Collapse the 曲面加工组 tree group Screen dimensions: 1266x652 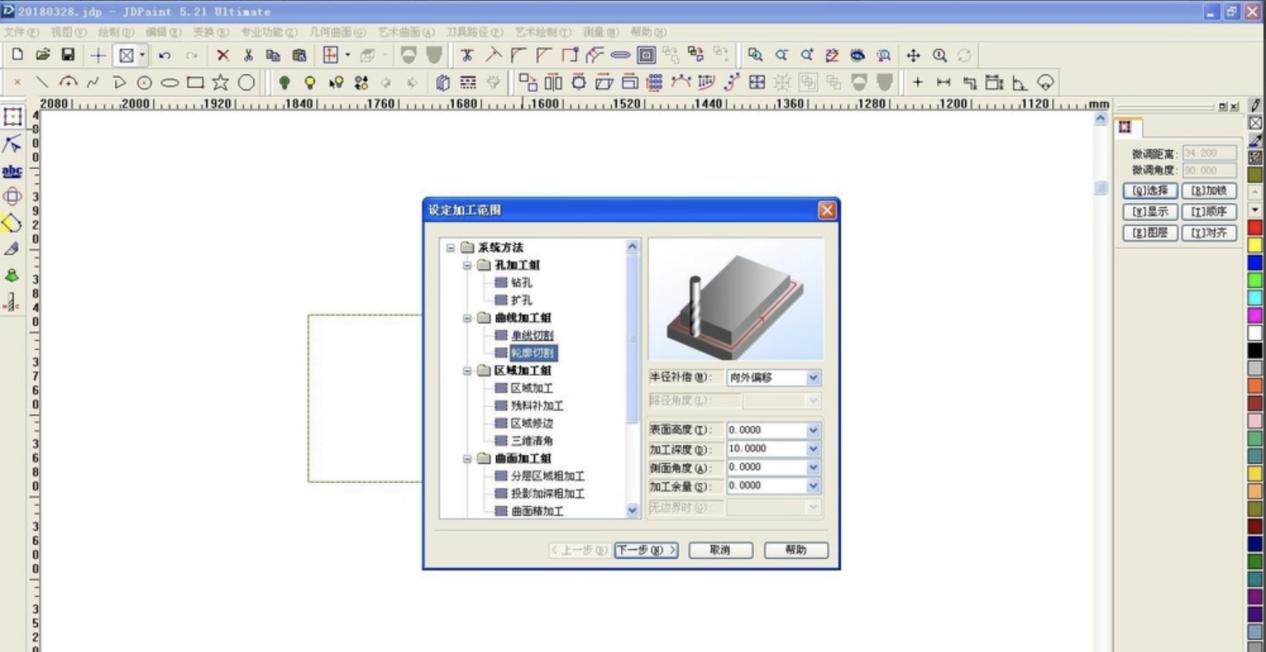[x=467, y=458]
